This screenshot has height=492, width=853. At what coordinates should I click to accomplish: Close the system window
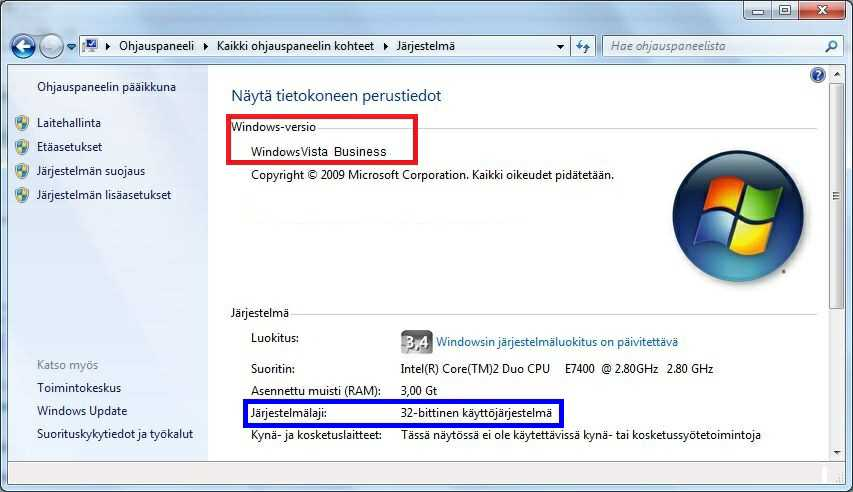[823, 10]
